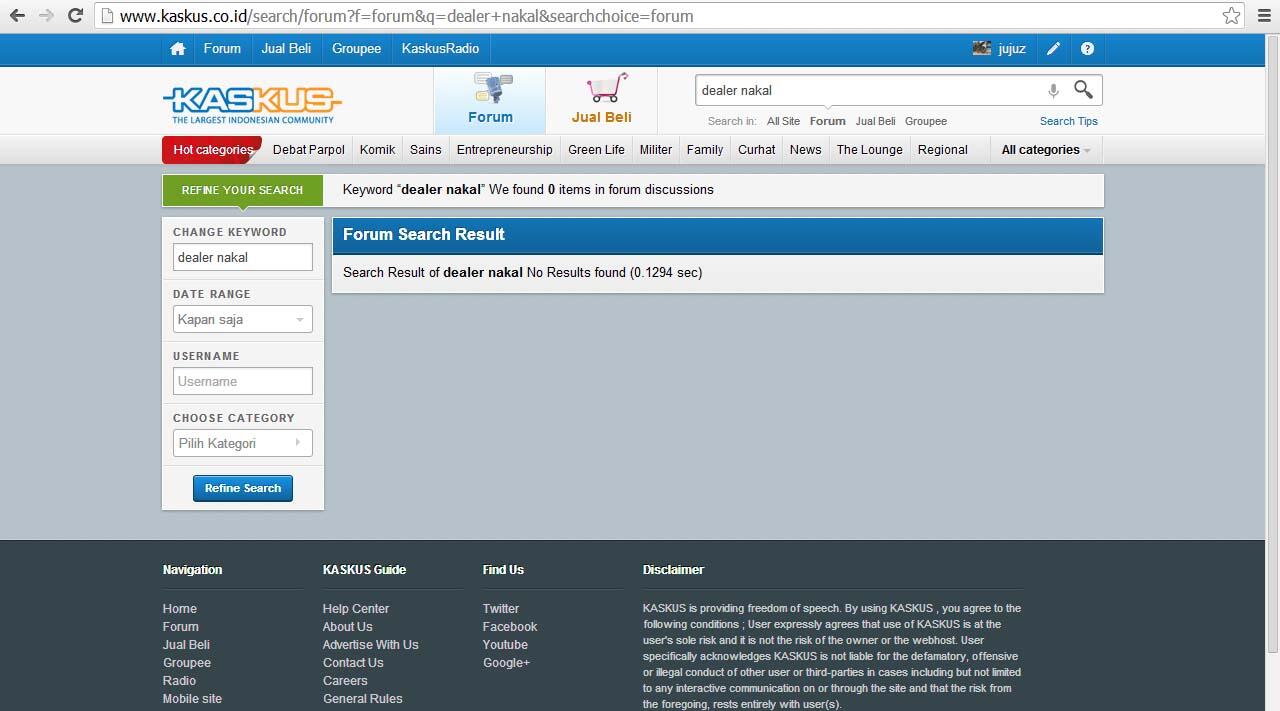Click the address bar URL
The width and height of the screenshot is (1280, 711).
[658, 16]
